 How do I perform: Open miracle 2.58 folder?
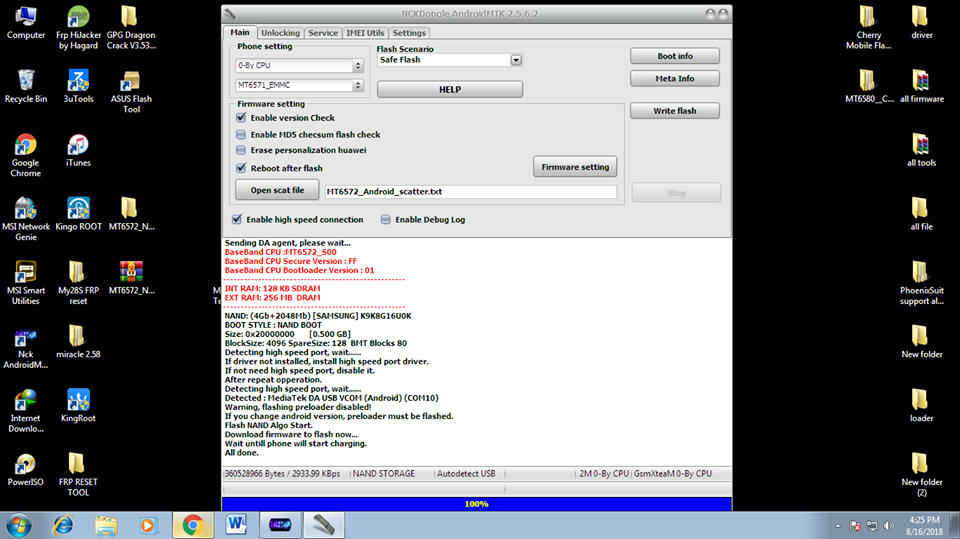78,342
